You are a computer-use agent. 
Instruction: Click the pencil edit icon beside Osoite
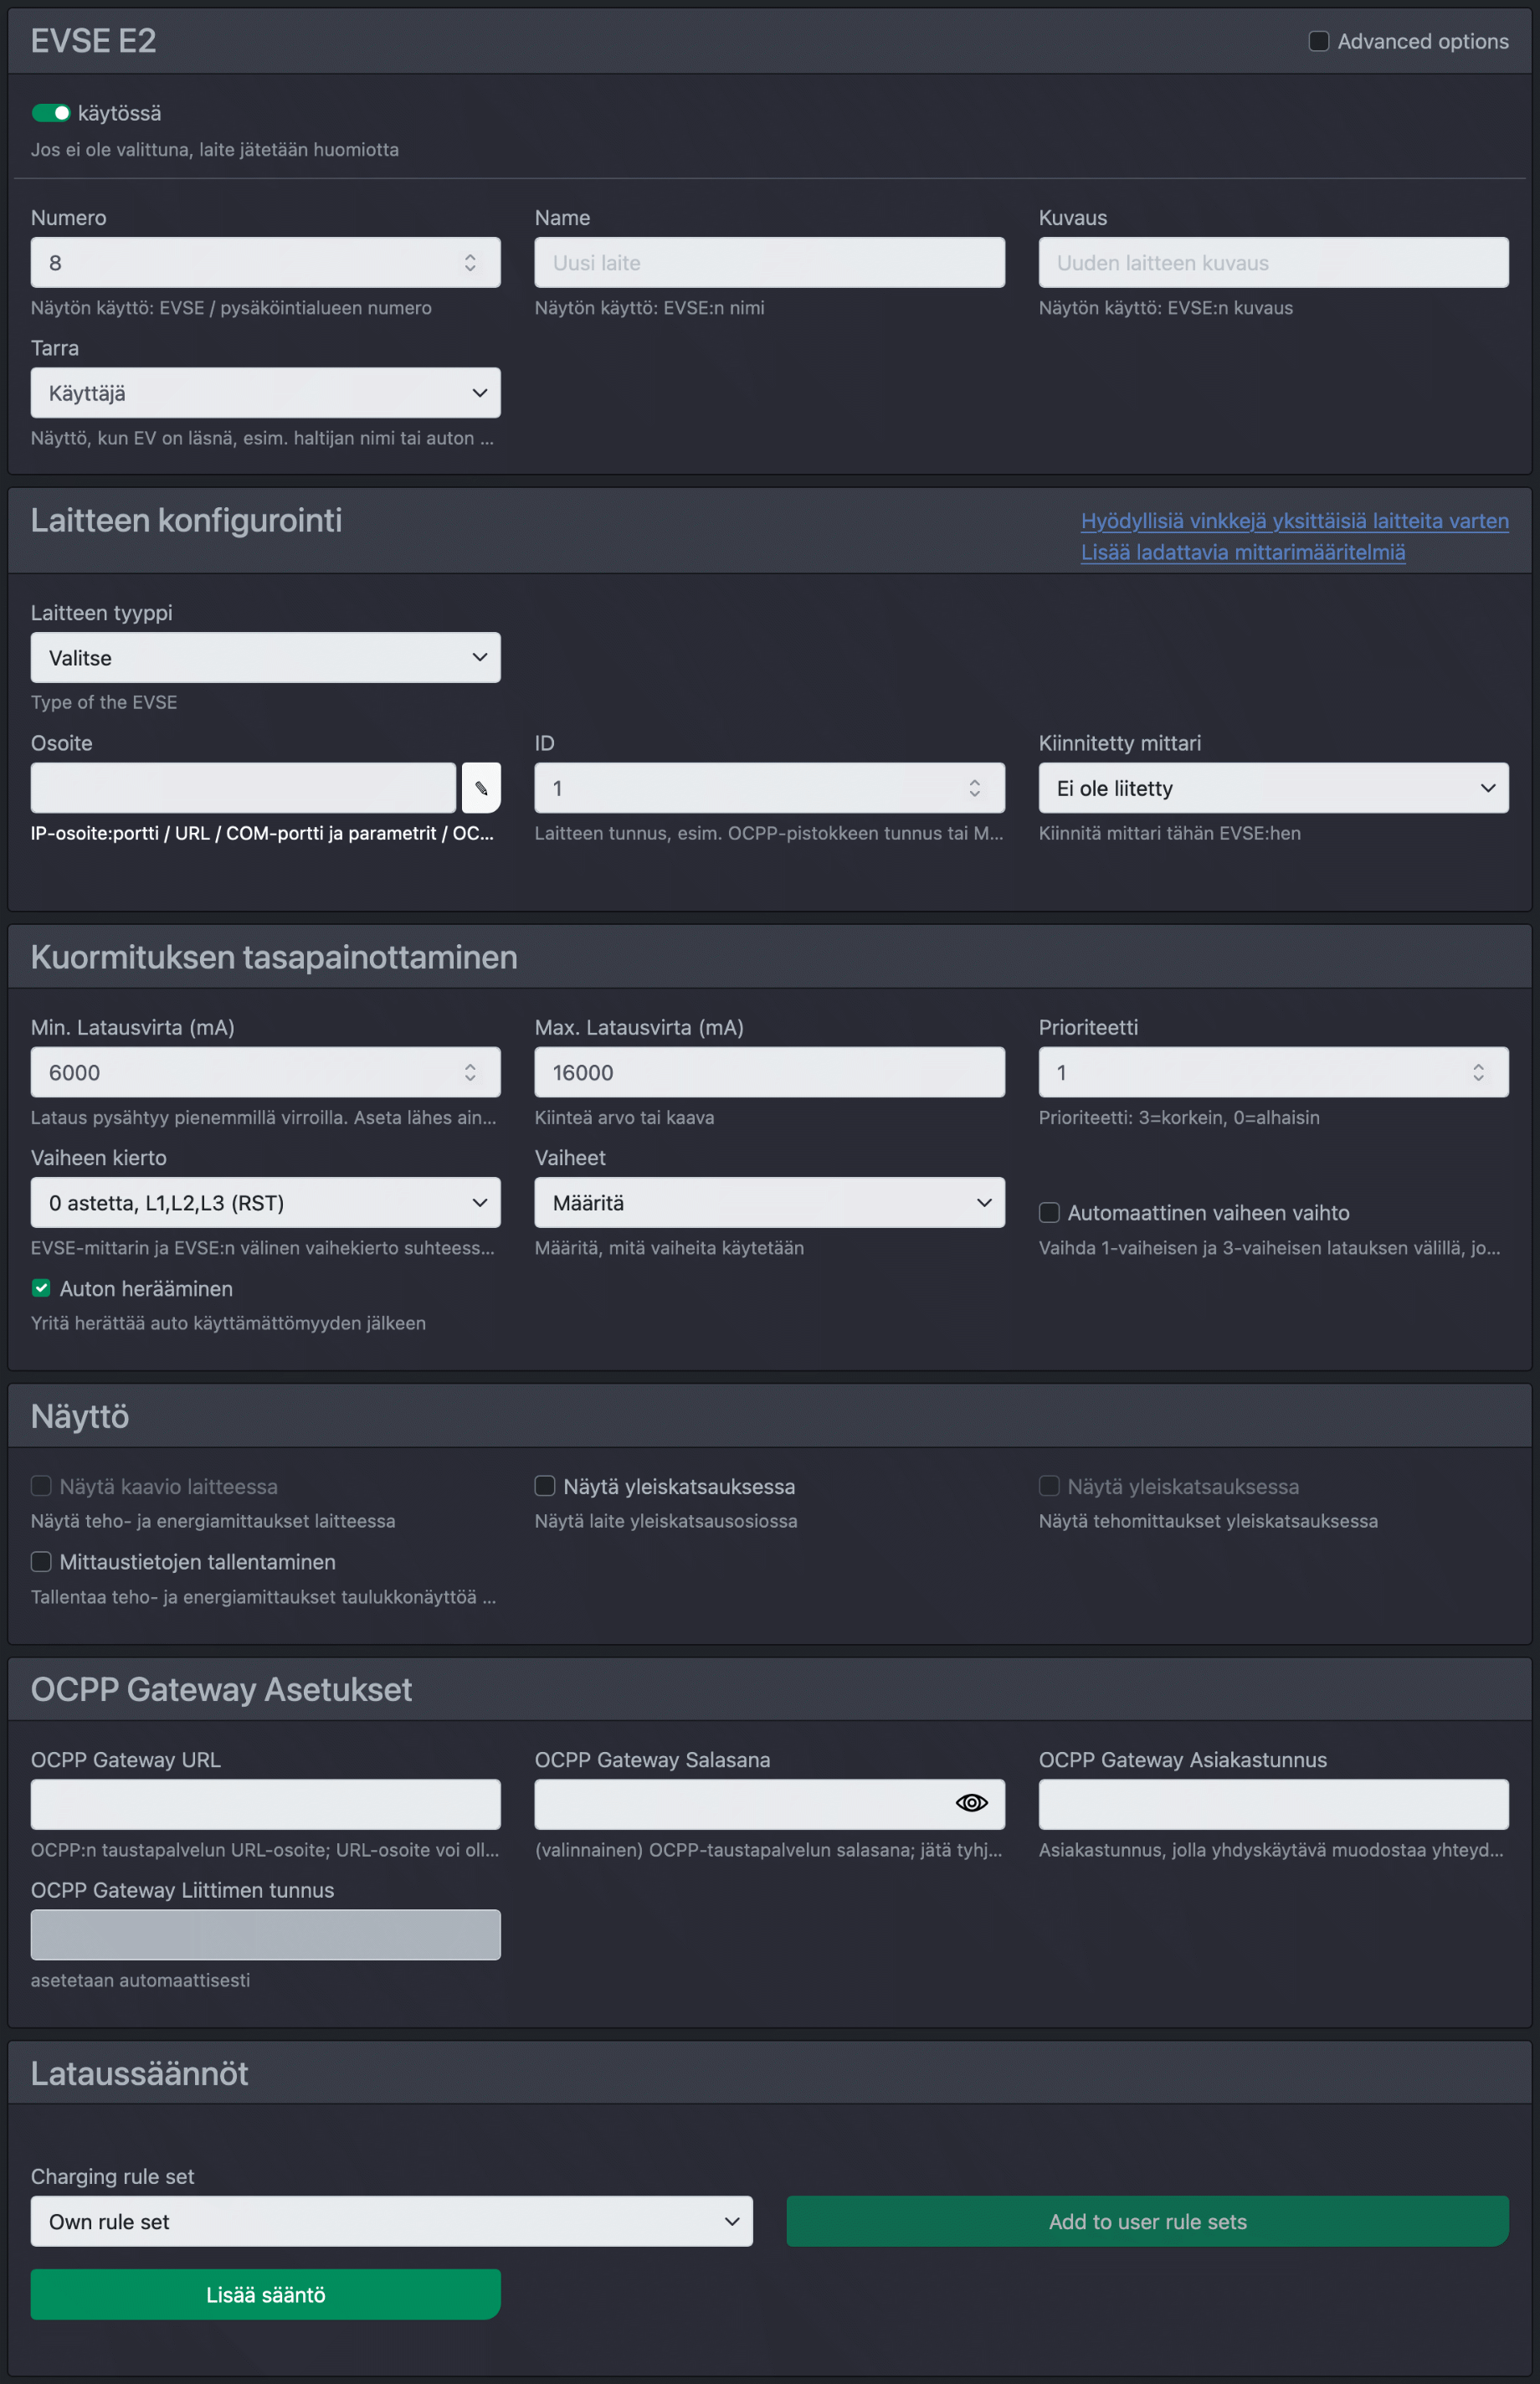(x=481, y=788)
